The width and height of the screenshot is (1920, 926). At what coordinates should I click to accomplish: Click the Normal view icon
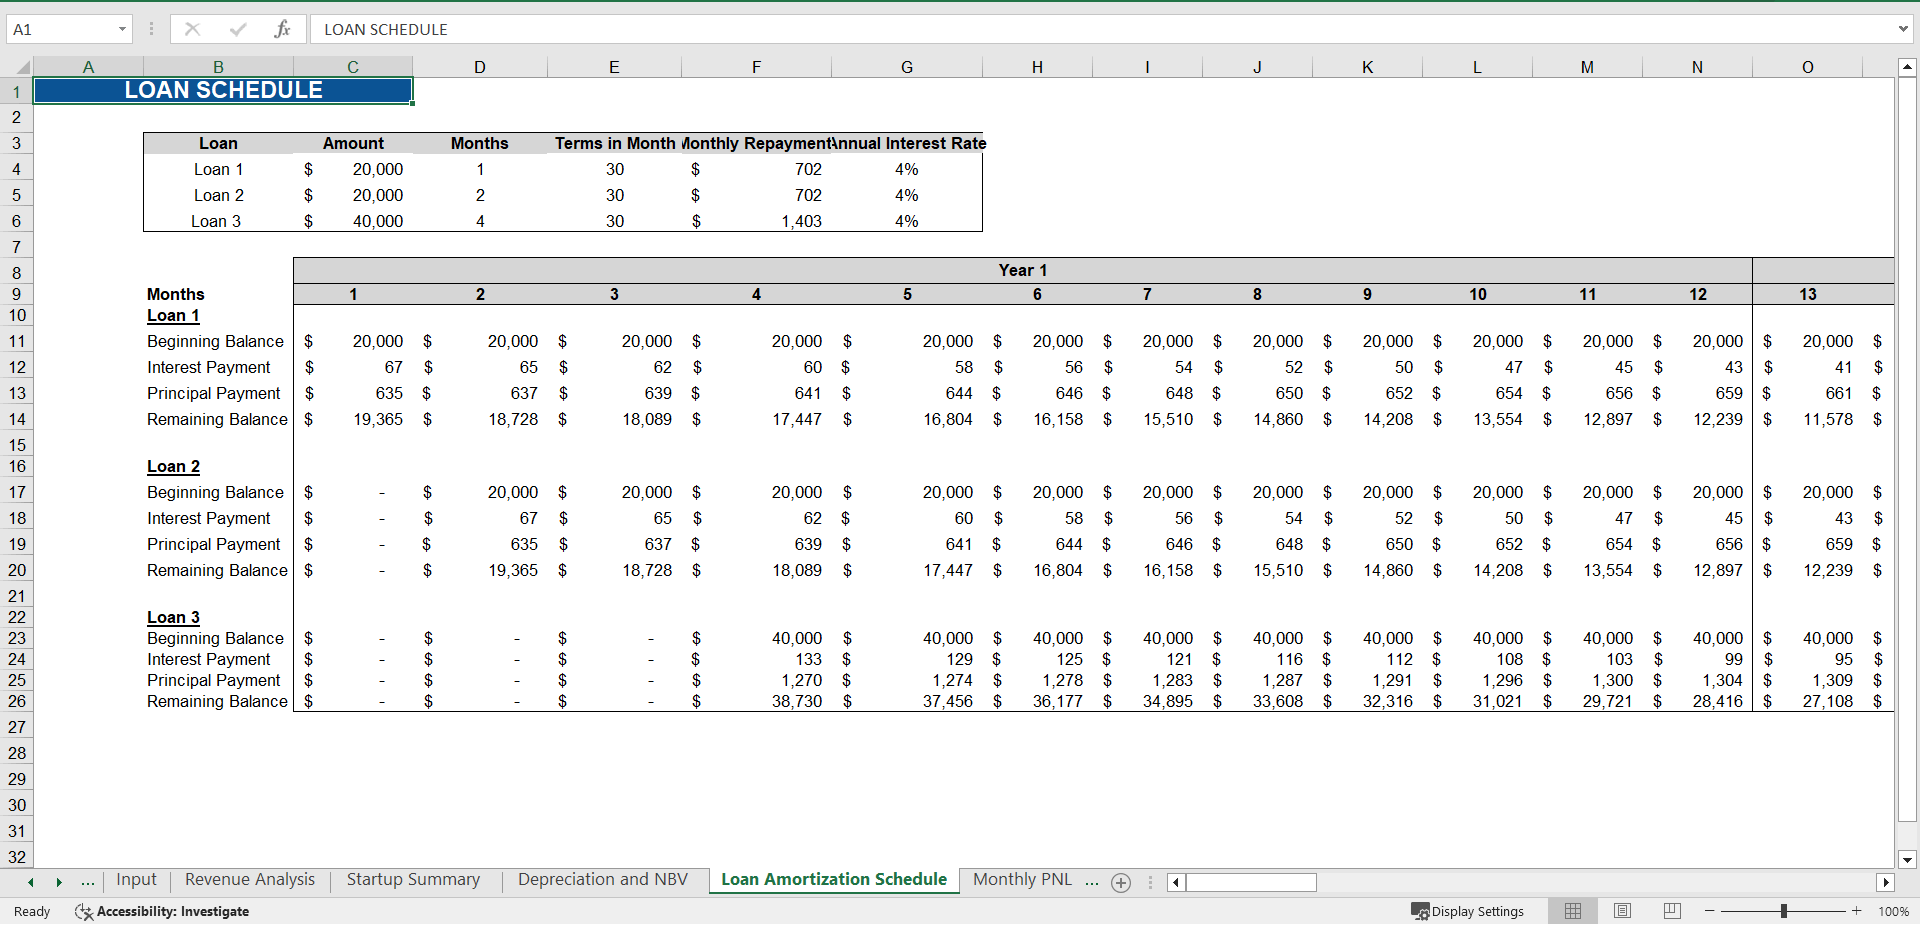(x=1572, y=911)
